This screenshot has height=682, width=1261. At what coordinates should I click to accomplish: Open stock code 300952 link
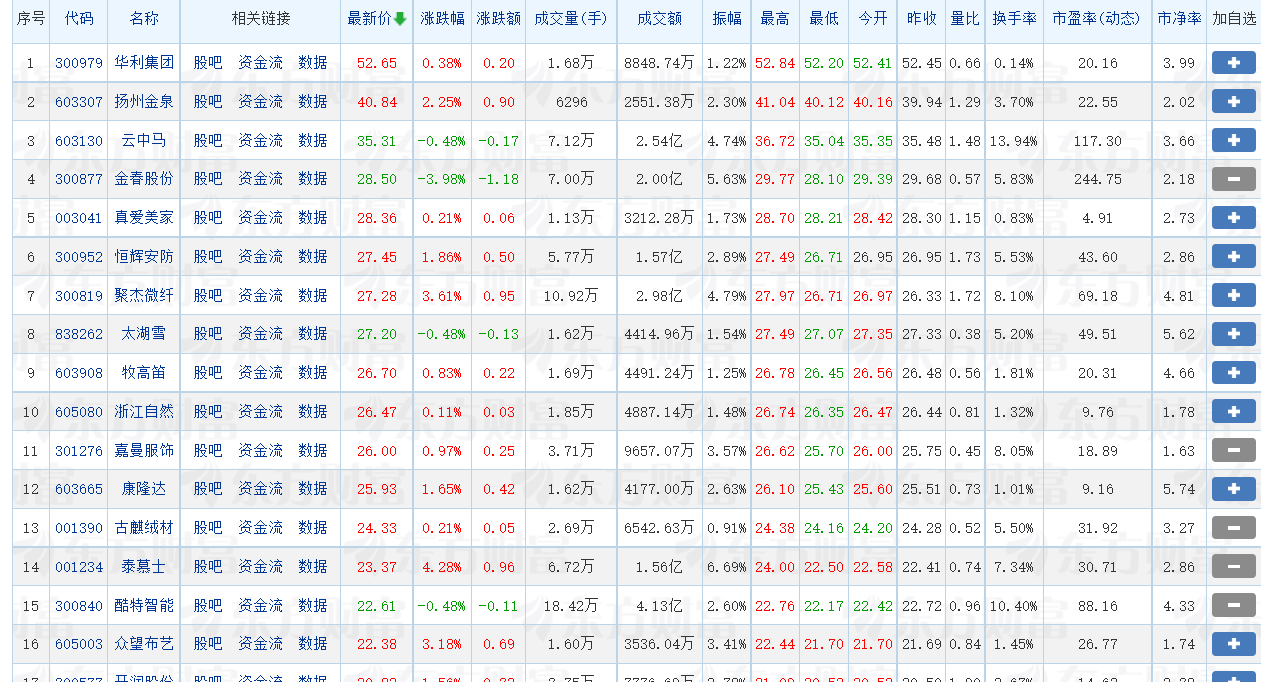tap(79, 257)
